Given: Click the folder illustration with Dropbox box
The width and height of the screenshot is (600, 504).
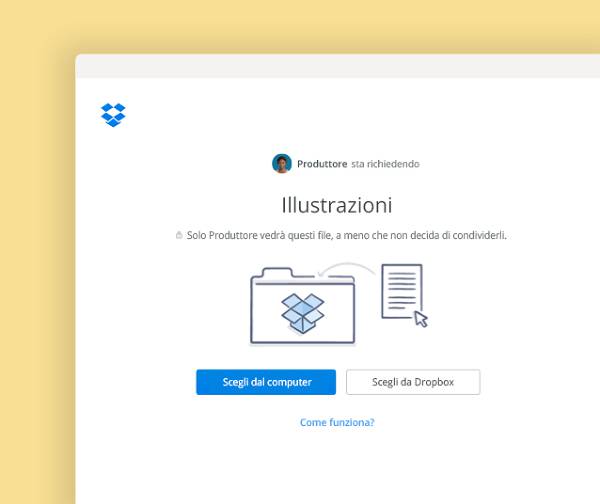Looking at the screenshot, I should (302, 306).
